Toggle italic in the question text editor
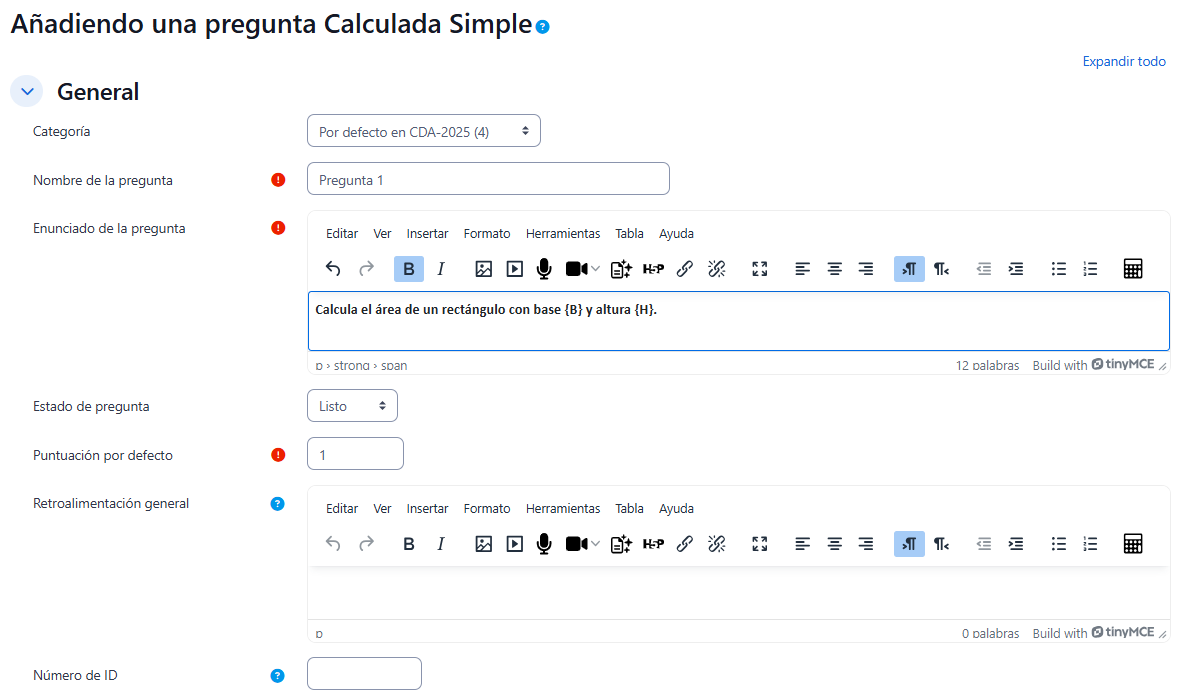 pyautogui.click(x=441, y=269)
